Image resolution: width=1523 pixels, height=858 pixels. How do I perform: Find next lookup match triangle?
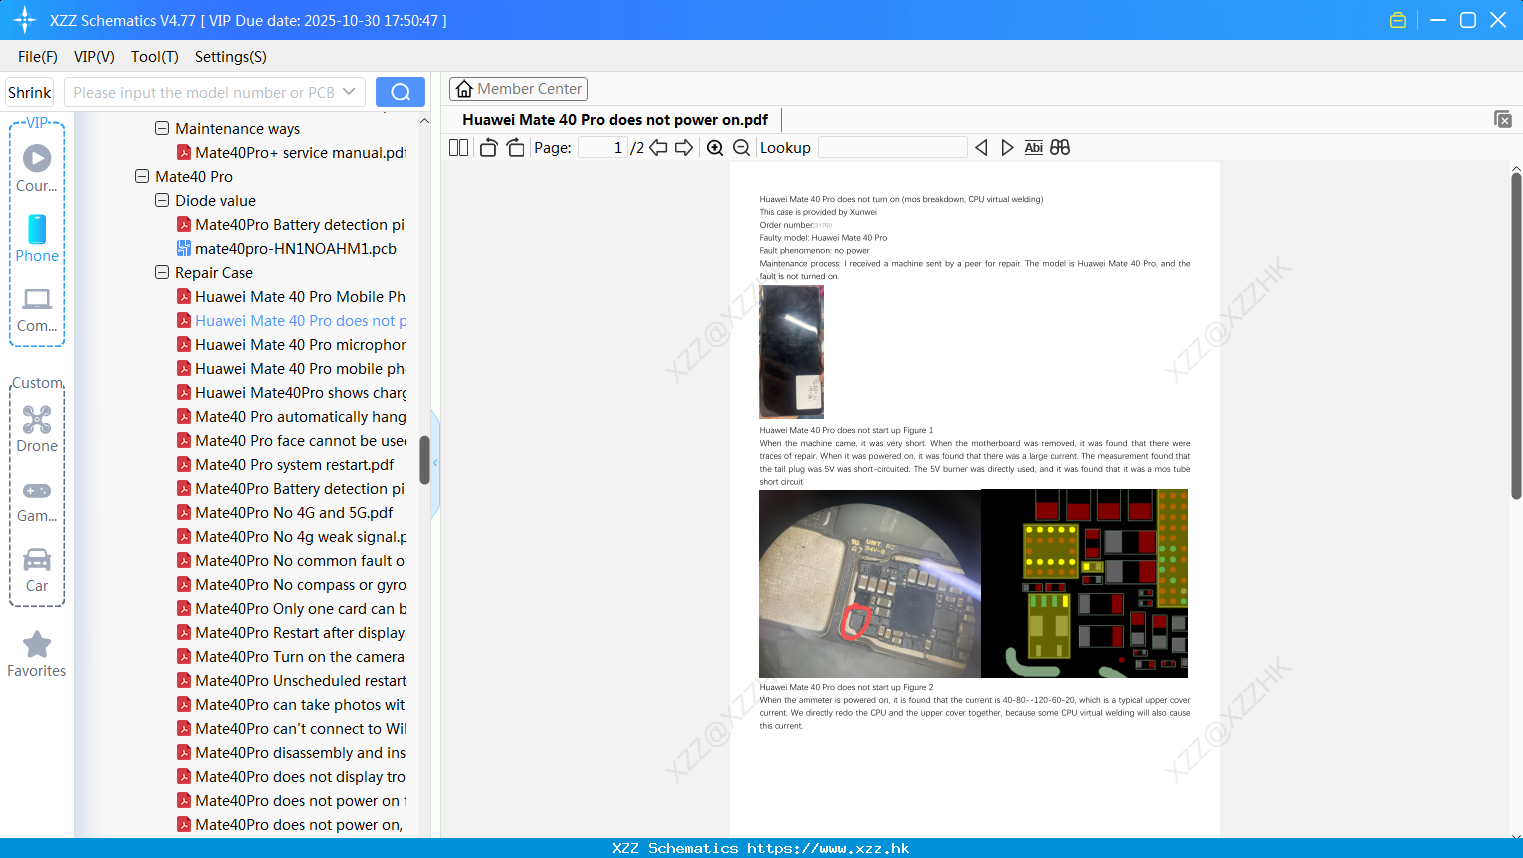(x=1007, y=148)
